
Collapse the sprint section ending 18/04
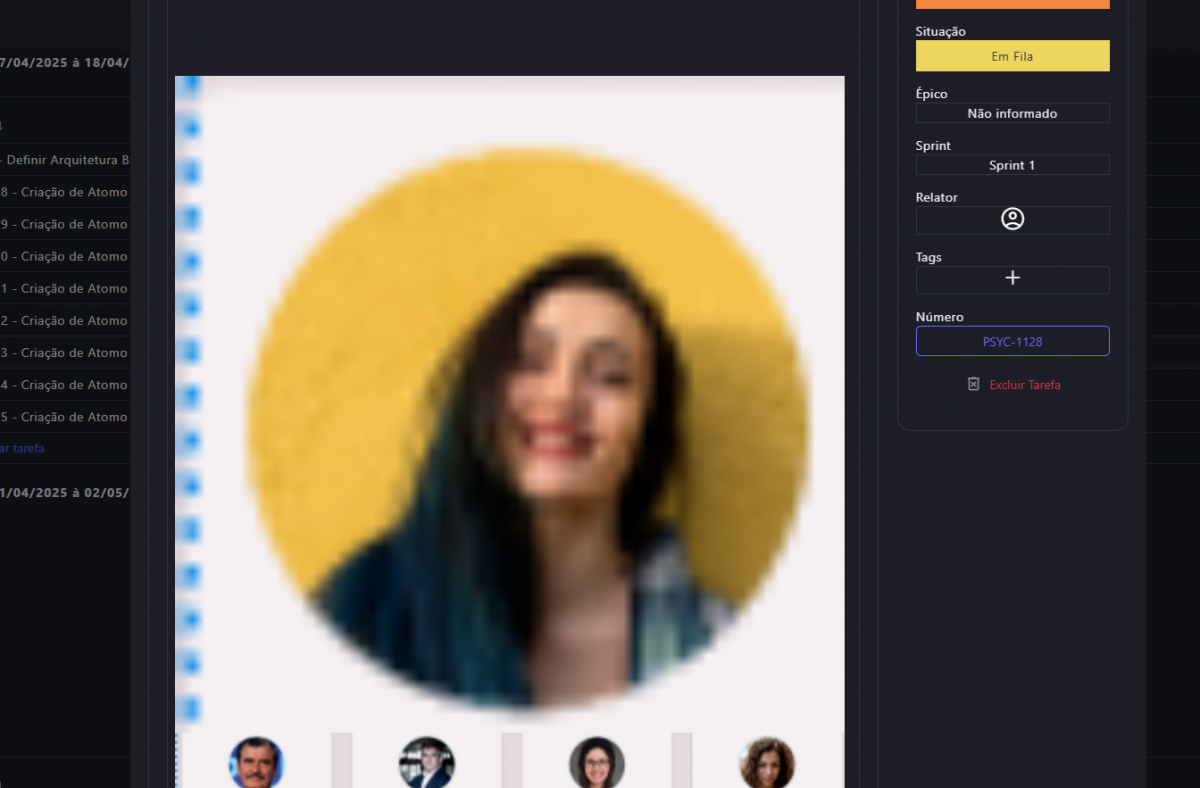click(64, 62)
